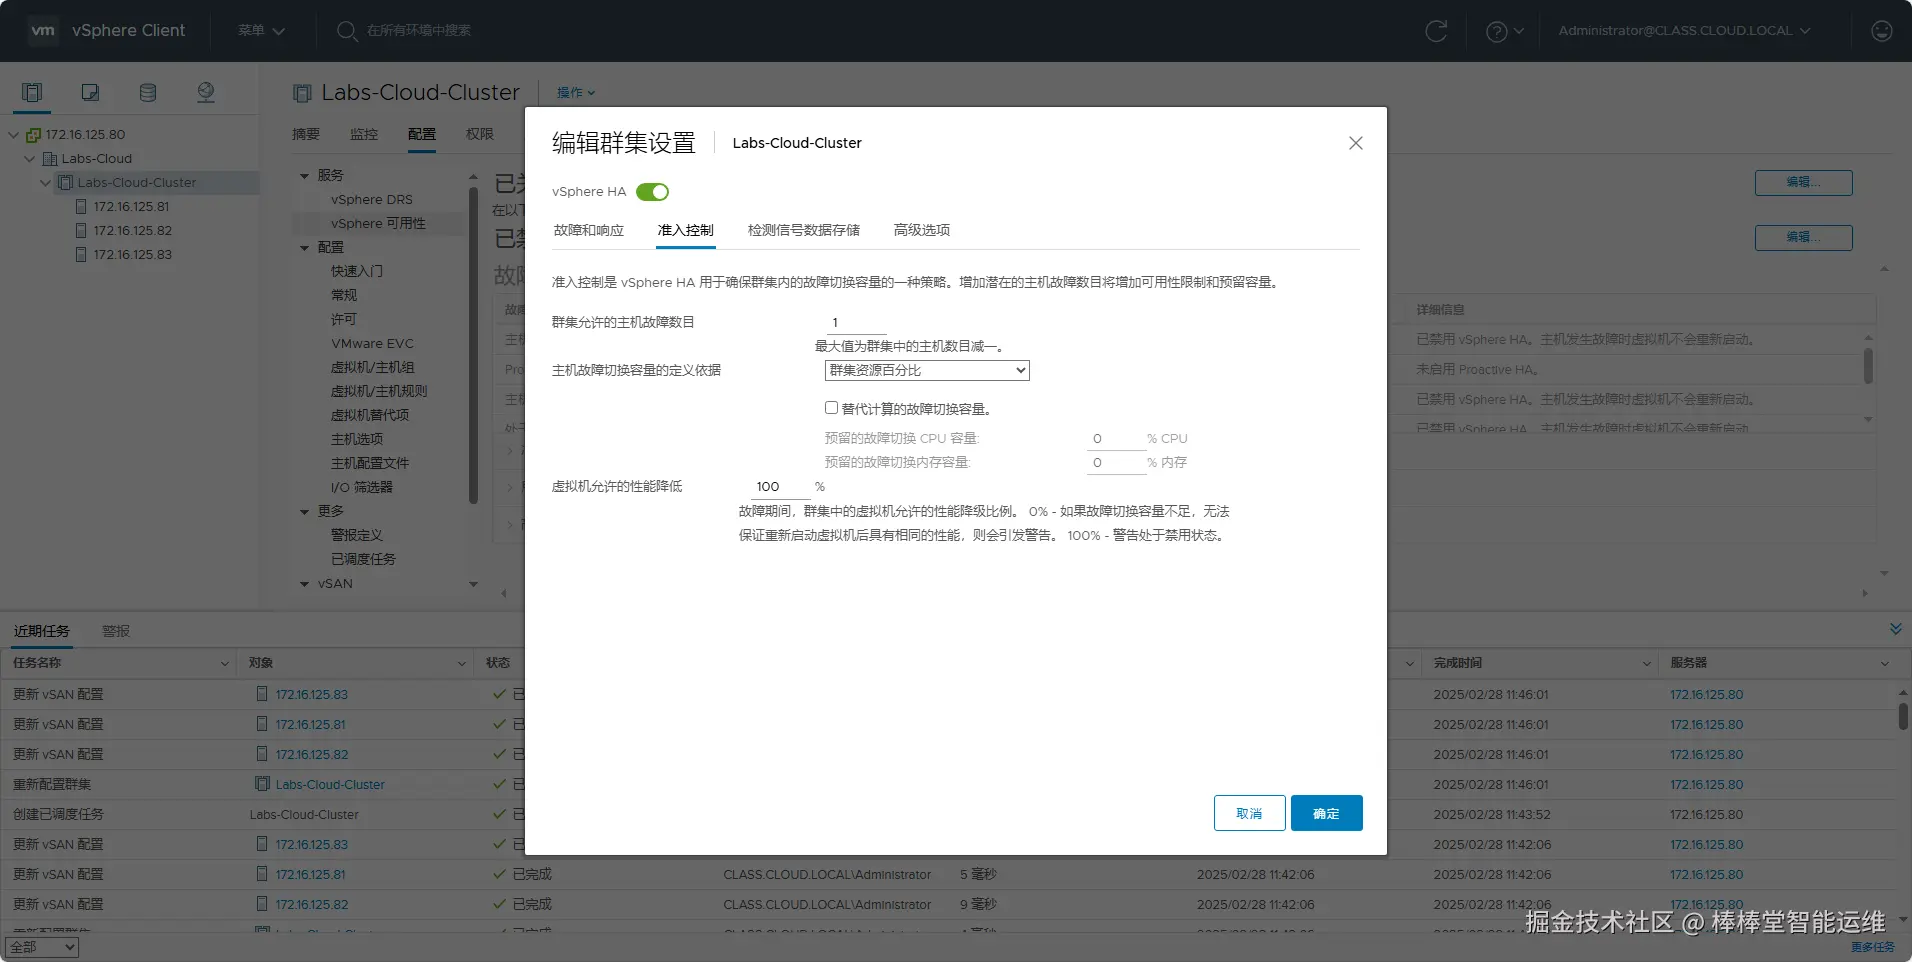
Task: Click the recent tasks vertical scrollbar
Action: click(1903, 716)
